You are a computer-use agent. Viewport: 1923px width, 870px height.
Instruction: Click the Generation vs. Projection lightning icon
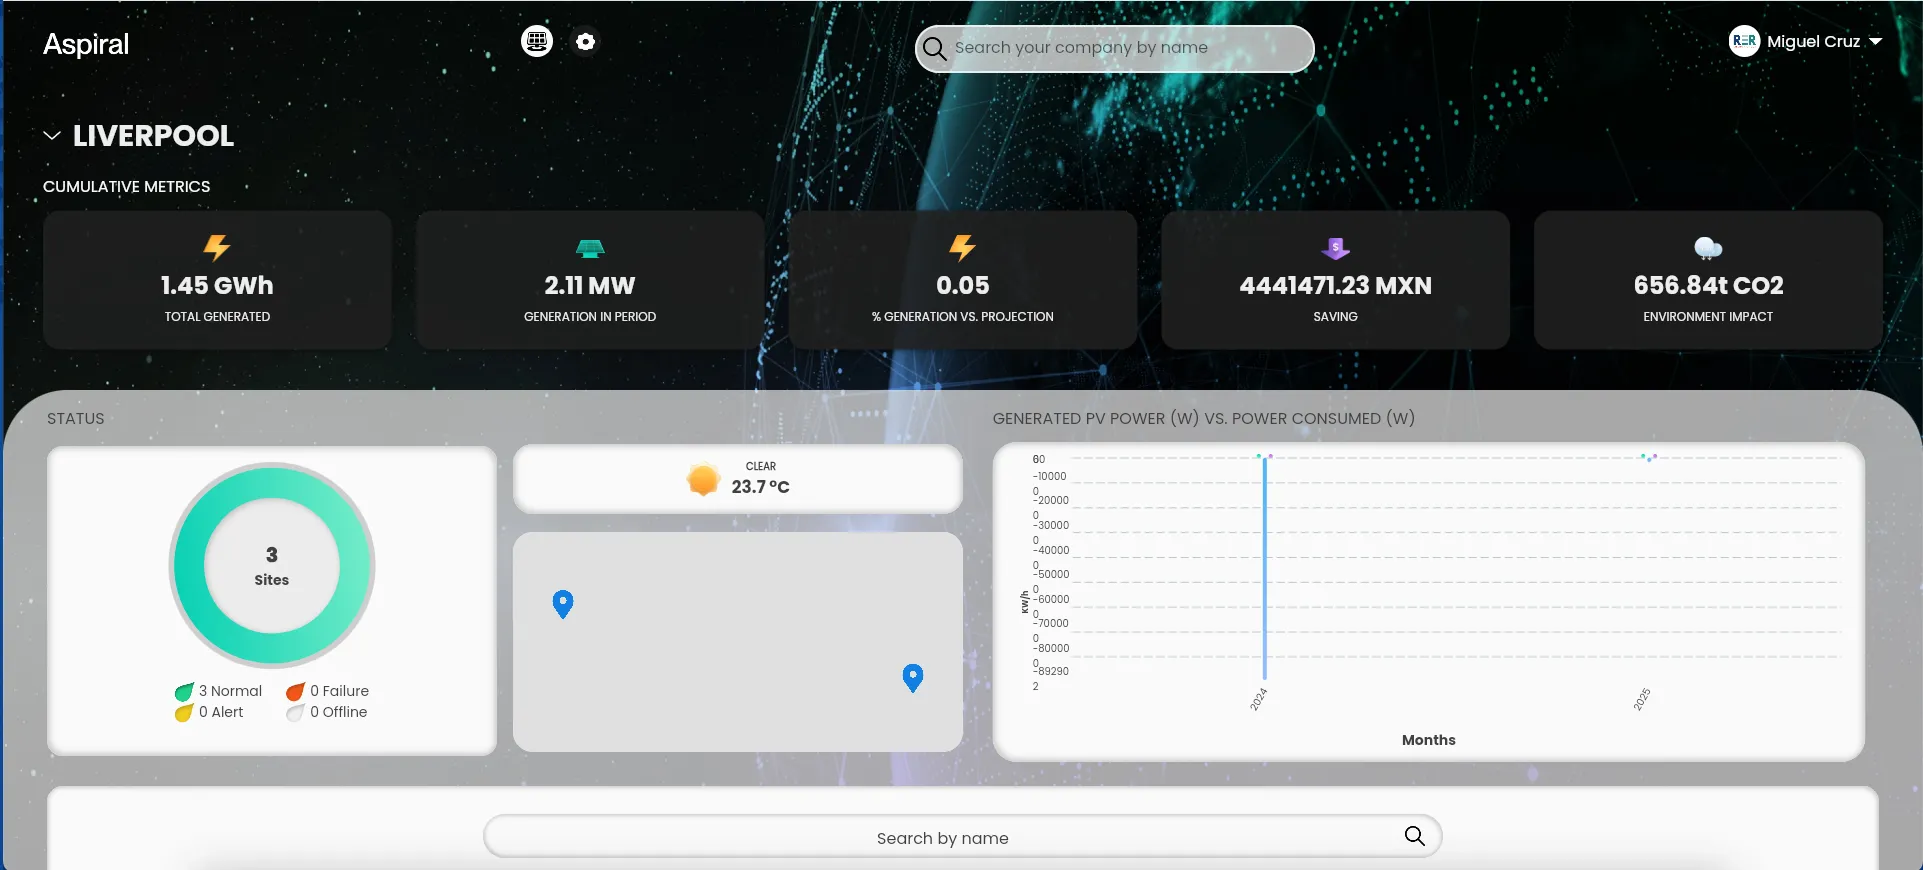click(962, 247)
